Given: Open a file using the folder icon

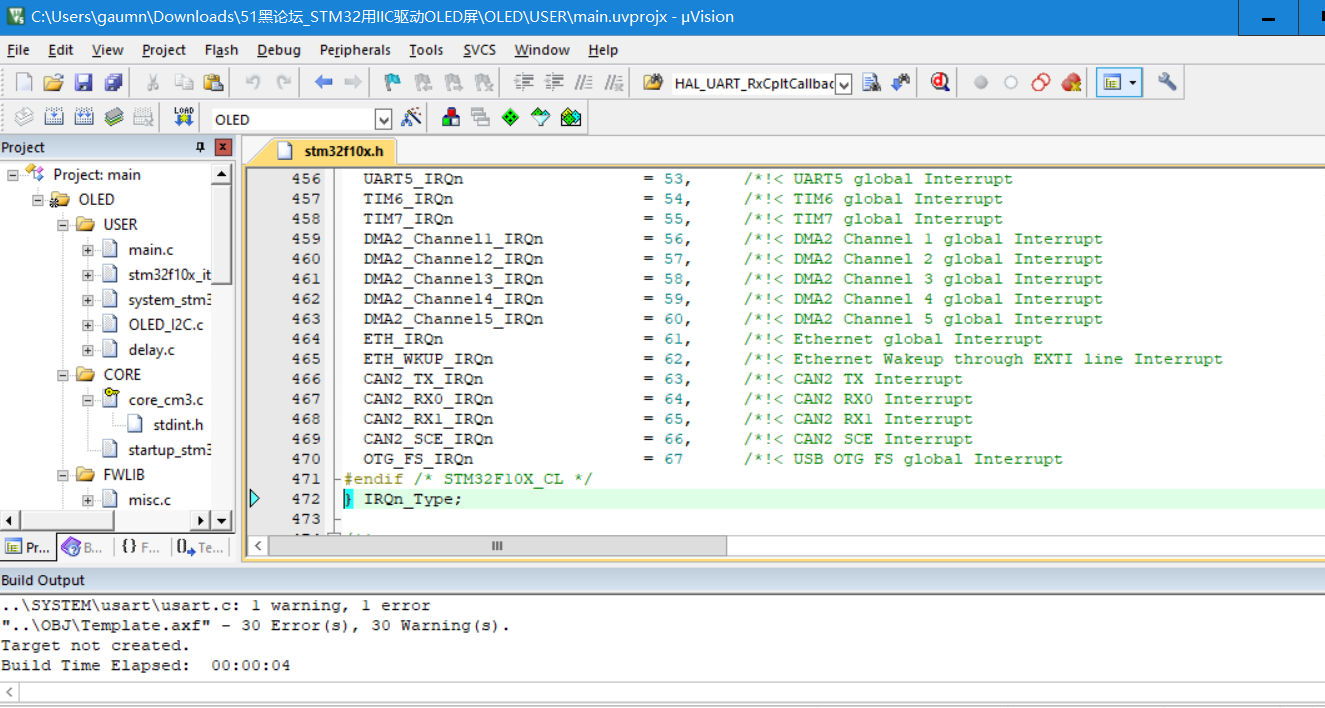Looking at the screenshot, I should pyautogui.click(x=54, y=82).
